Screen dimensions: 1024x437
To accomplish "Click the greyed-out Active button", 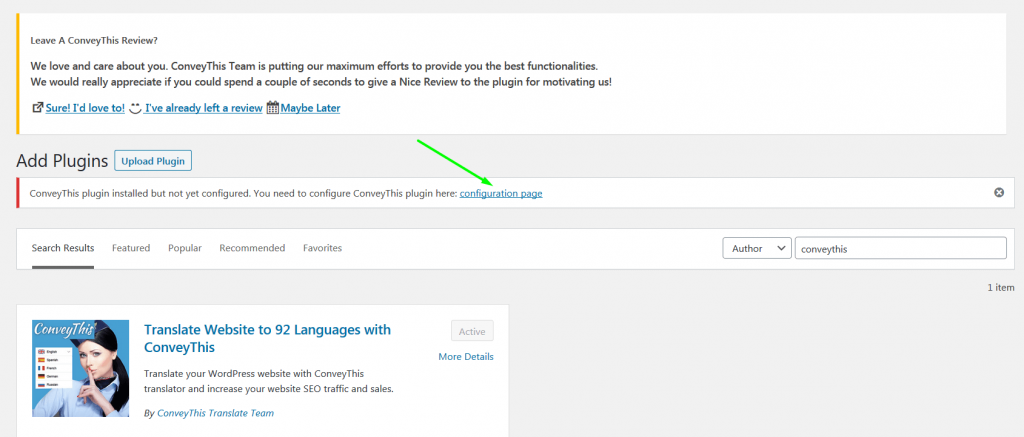I will pyautogui.click(x=472, y=331).
